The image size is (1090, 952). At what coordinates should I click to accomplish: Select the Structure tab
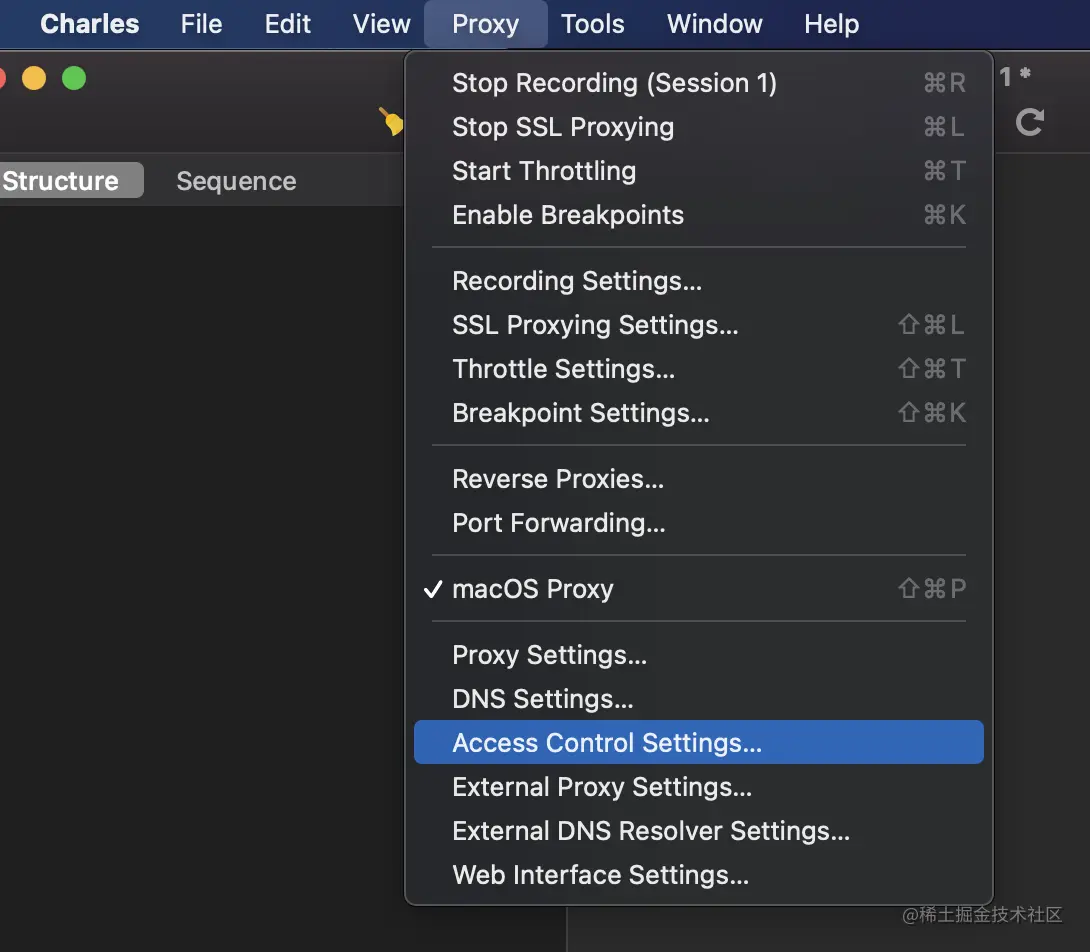click(62, 181)
